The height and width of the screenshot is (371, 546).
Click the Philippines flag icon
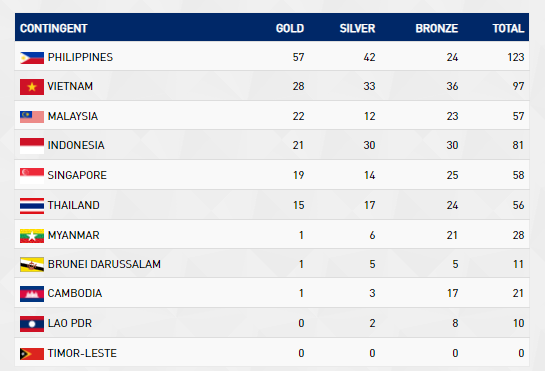coord(32,57)
